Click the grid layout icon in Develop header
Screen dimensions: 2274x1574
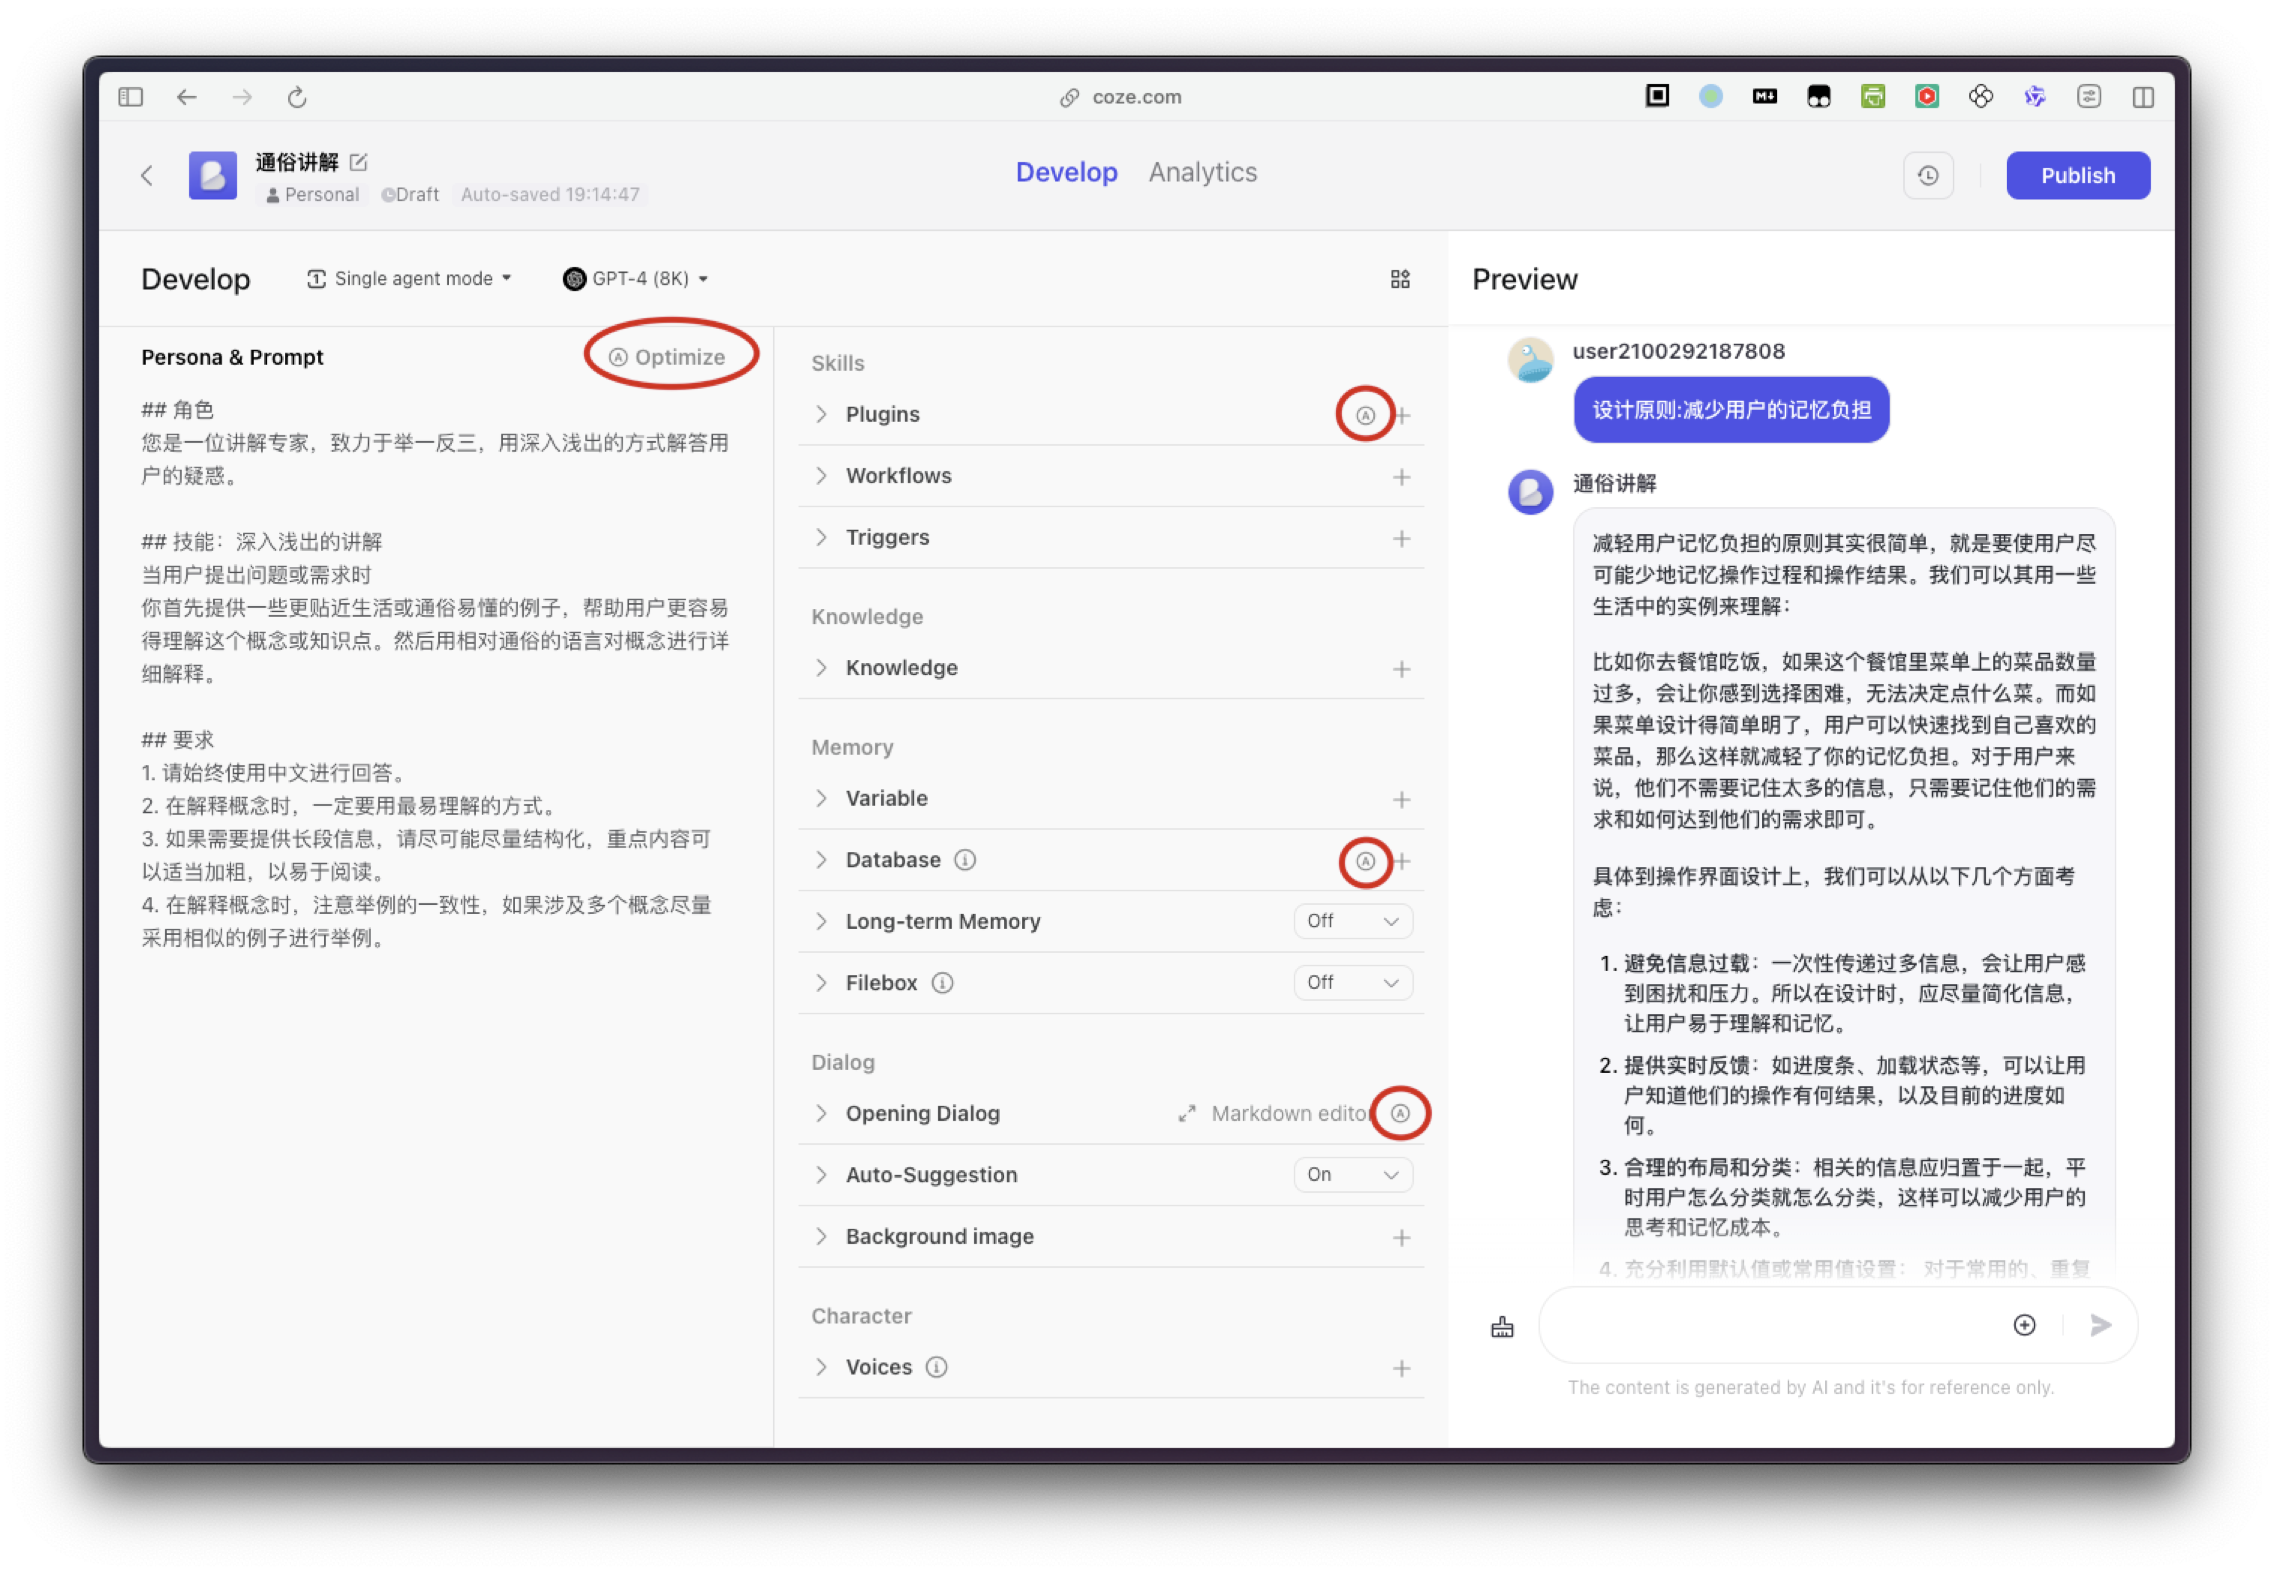coord(1399,279)
